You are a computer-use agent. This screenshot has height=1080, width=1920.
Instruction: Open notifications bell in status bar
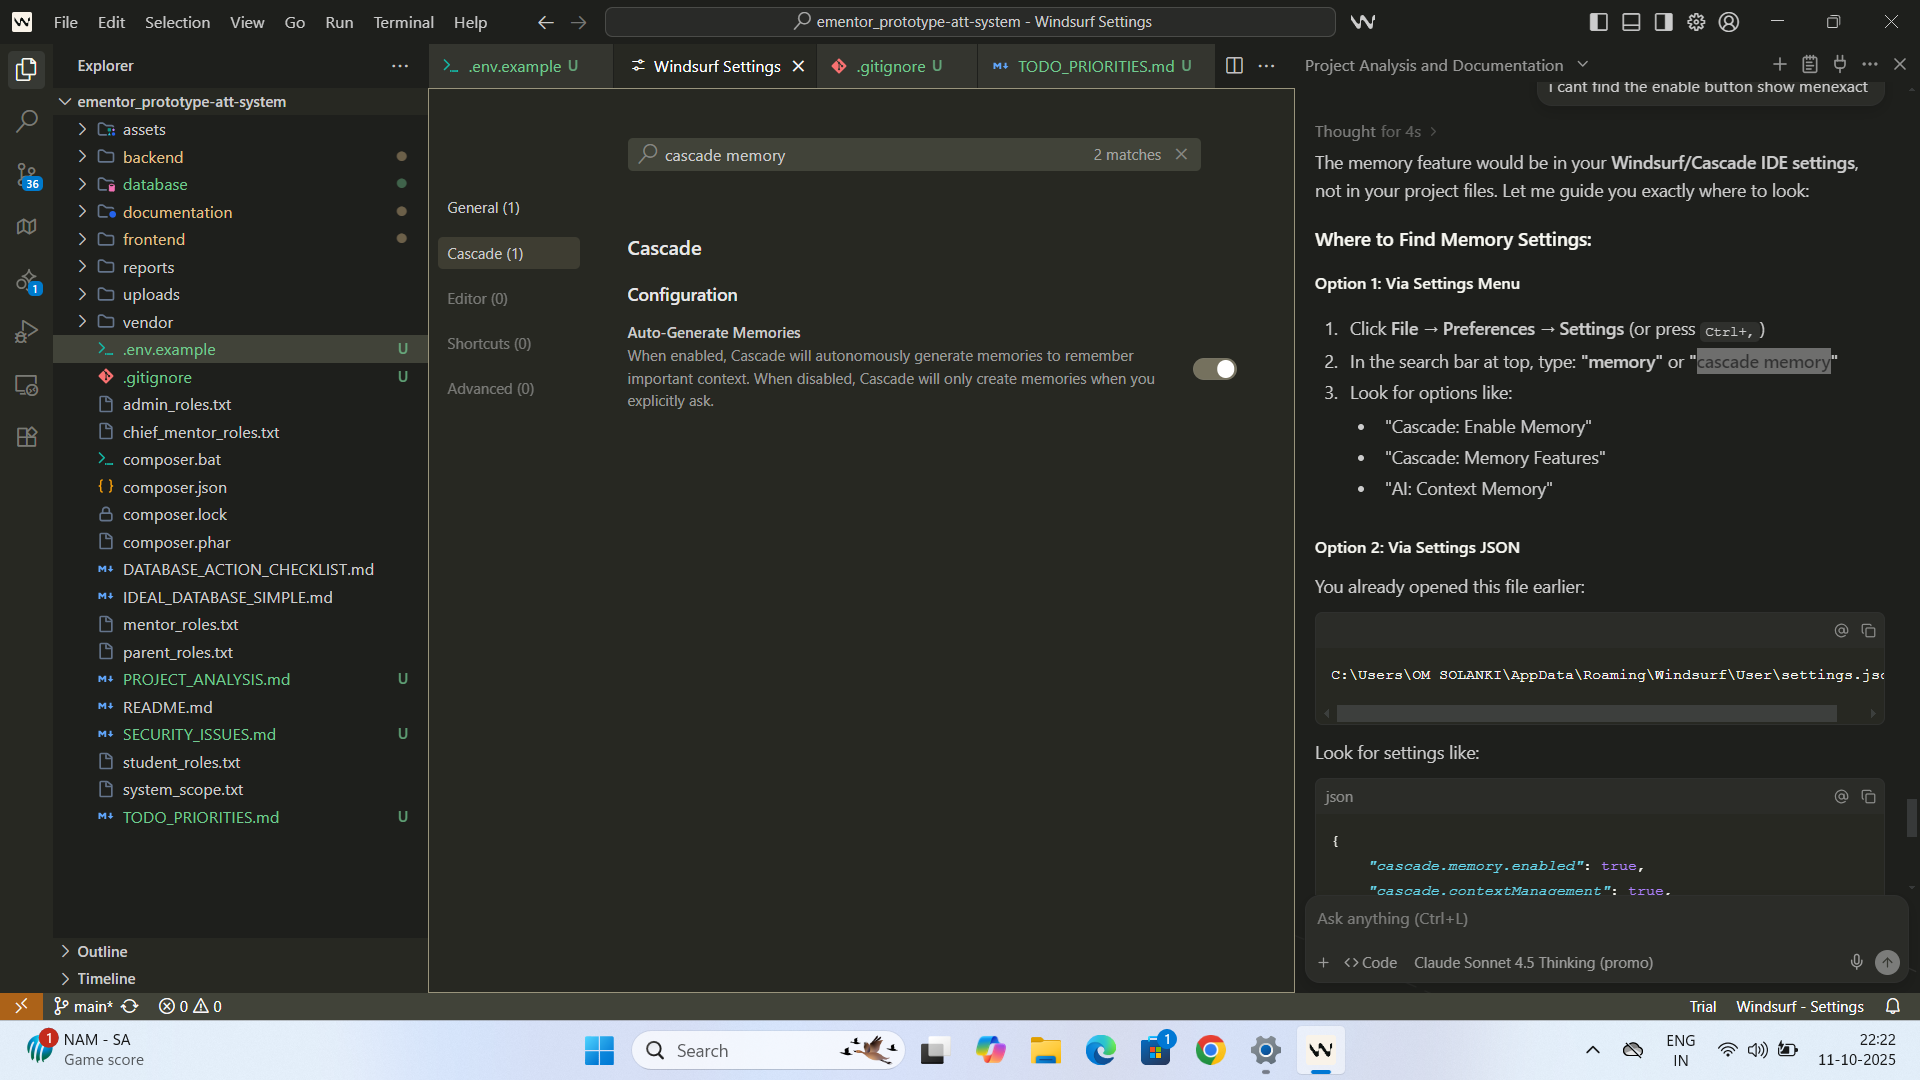coord(1893,1006)
